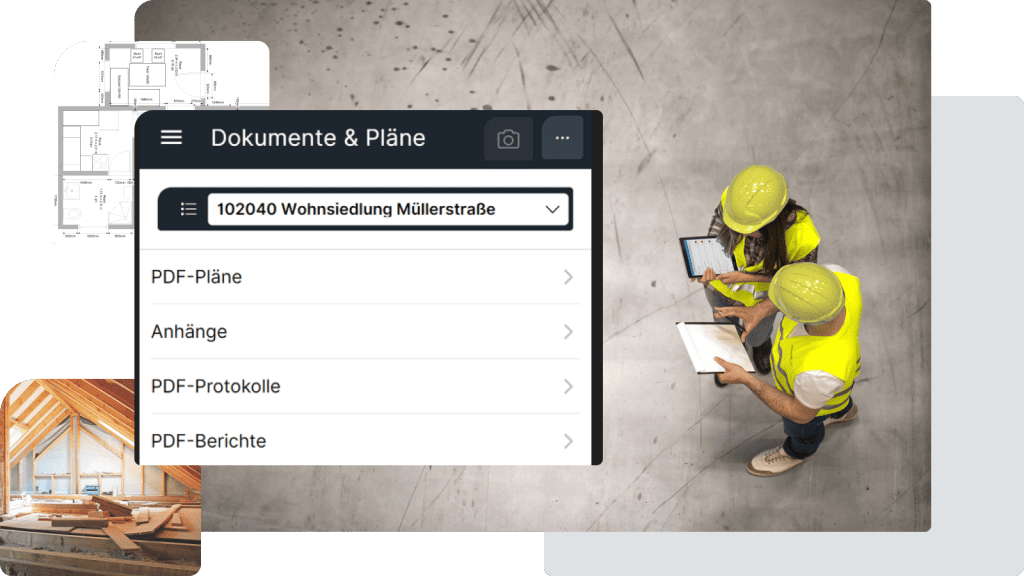Screen dimensions: 1024x576
Task: Select the Dokumente & Pläne title
Action: tap(318, 138)
